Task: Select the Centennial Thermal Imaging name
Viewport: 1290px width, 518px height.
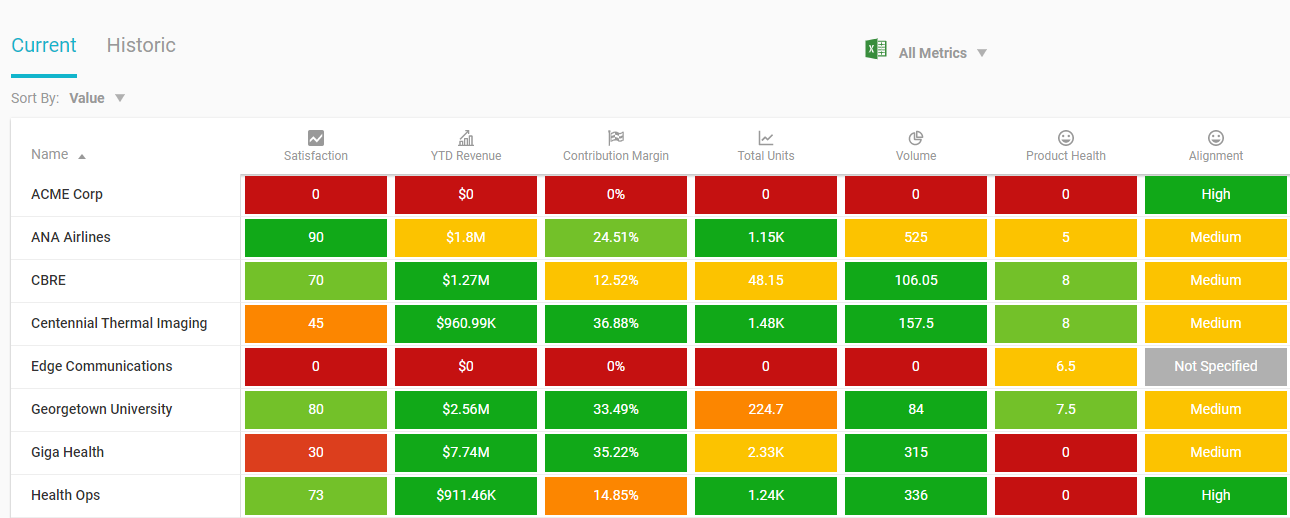Action: [x=119, y=324]
